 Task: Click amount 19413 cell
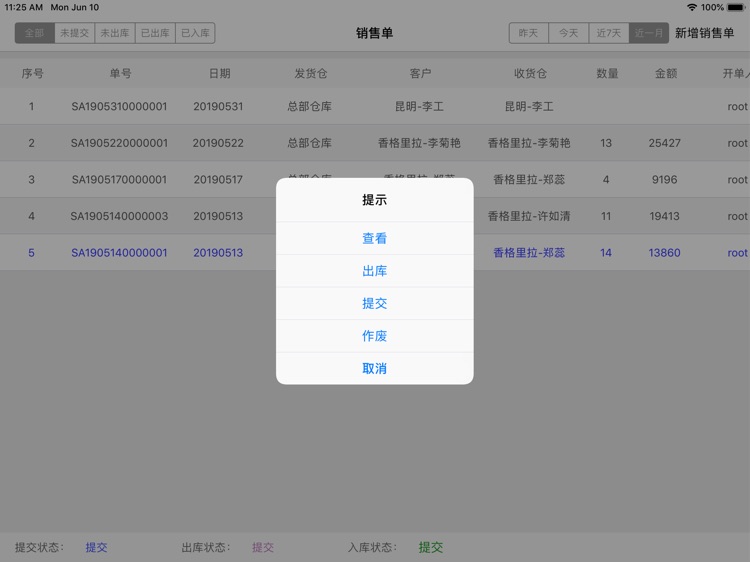pyautogui.click(x=664, y=216)
